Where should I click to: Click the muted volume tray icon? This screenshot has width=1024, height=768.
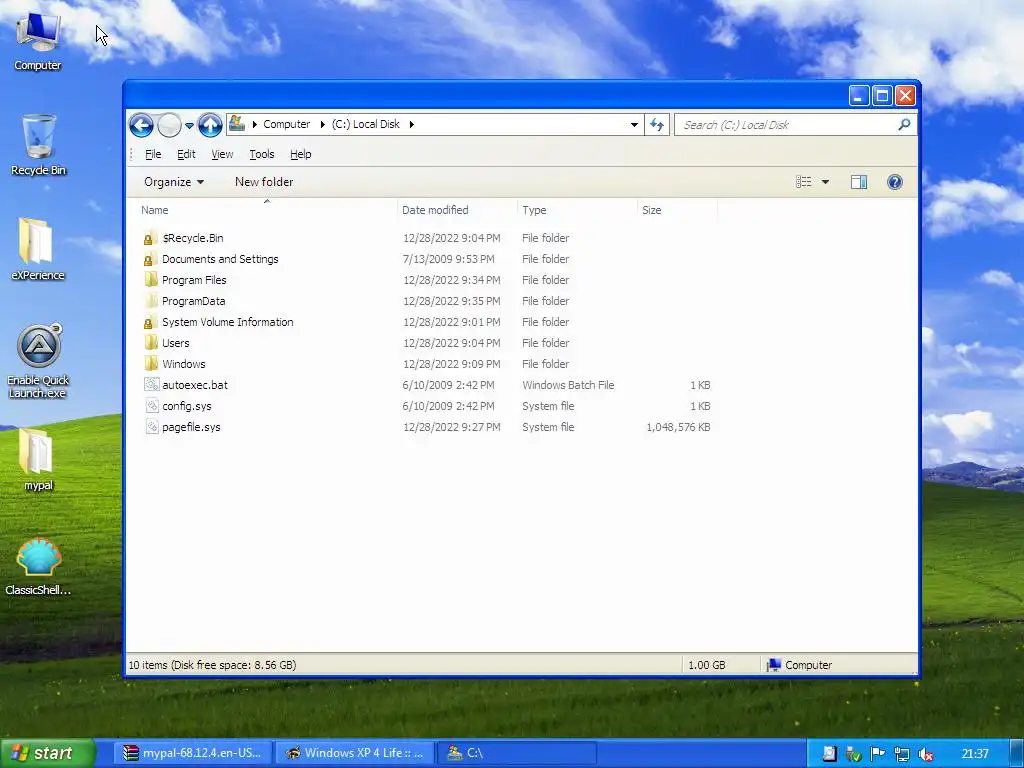[x=925, y=754]
